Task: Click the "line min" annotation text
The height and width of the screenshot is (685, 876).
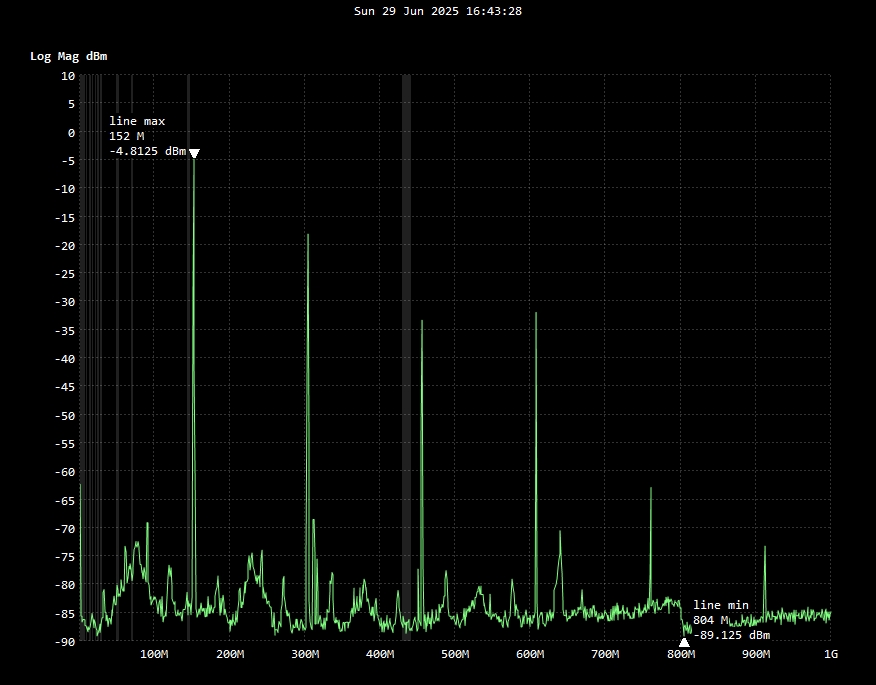Action: (720, 605)
